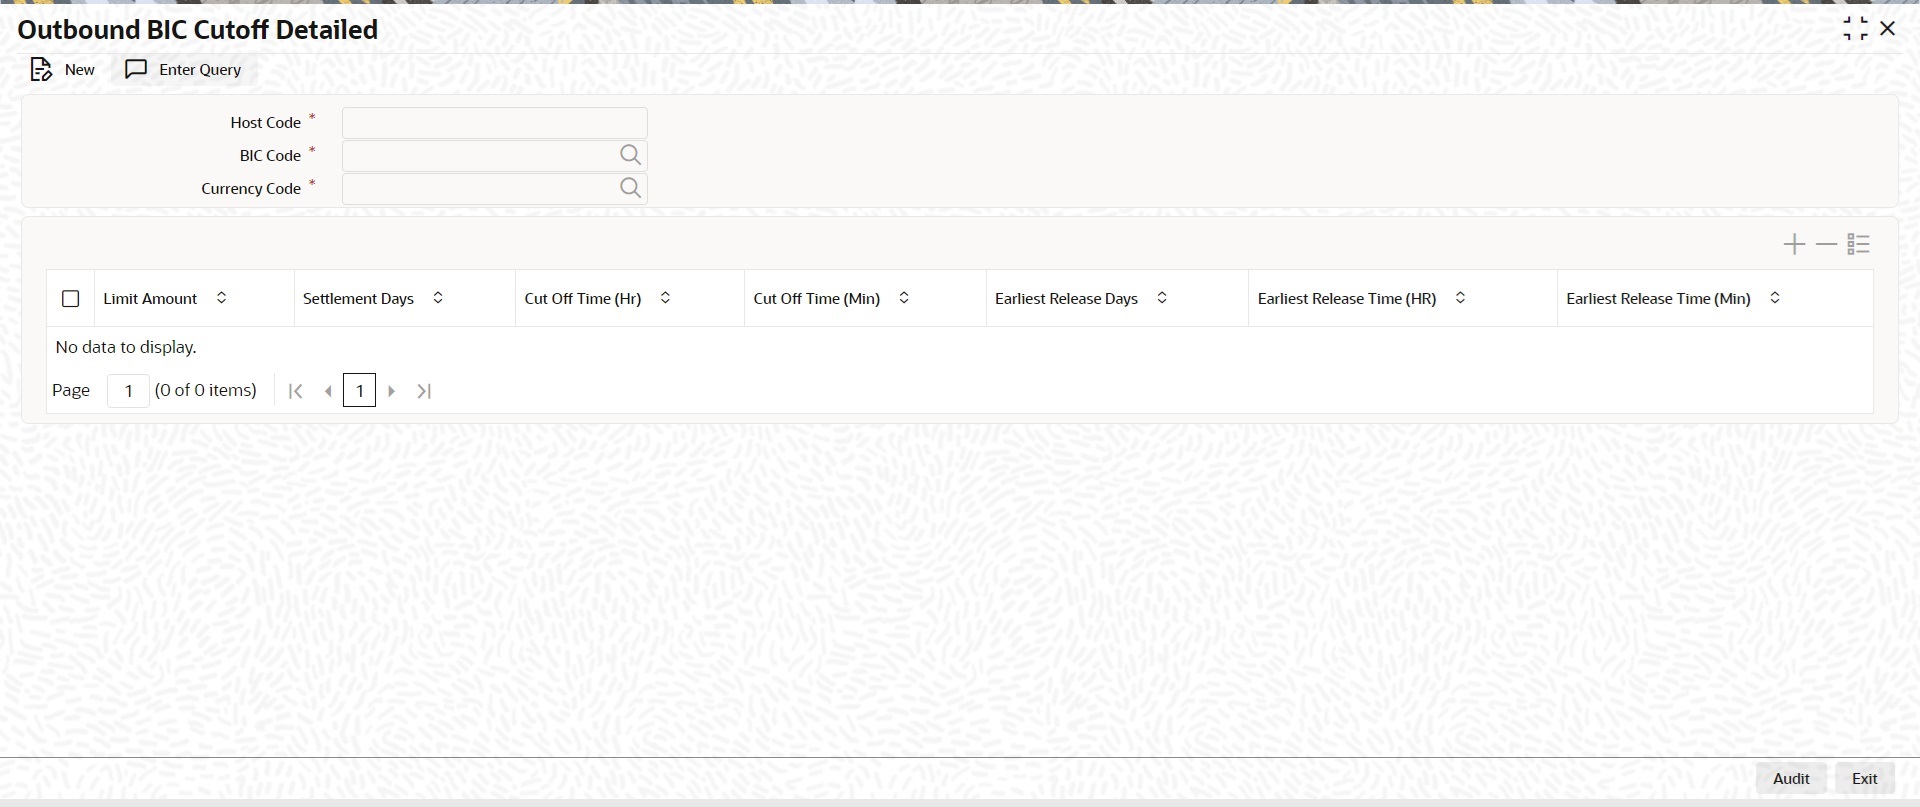Focus the Host Code field
This screenshot has width=1920, height=807.
coord(495,123)
